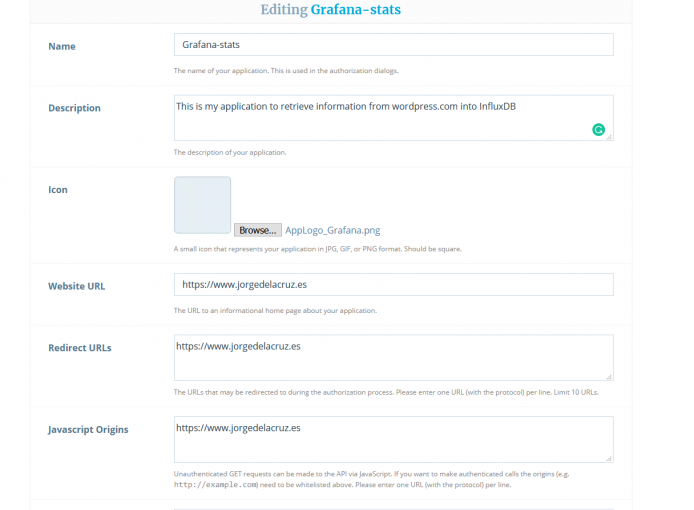Click the http://example.com sample text
The width and height of the screenshot is (694, 510).
(x=216, y=485)
